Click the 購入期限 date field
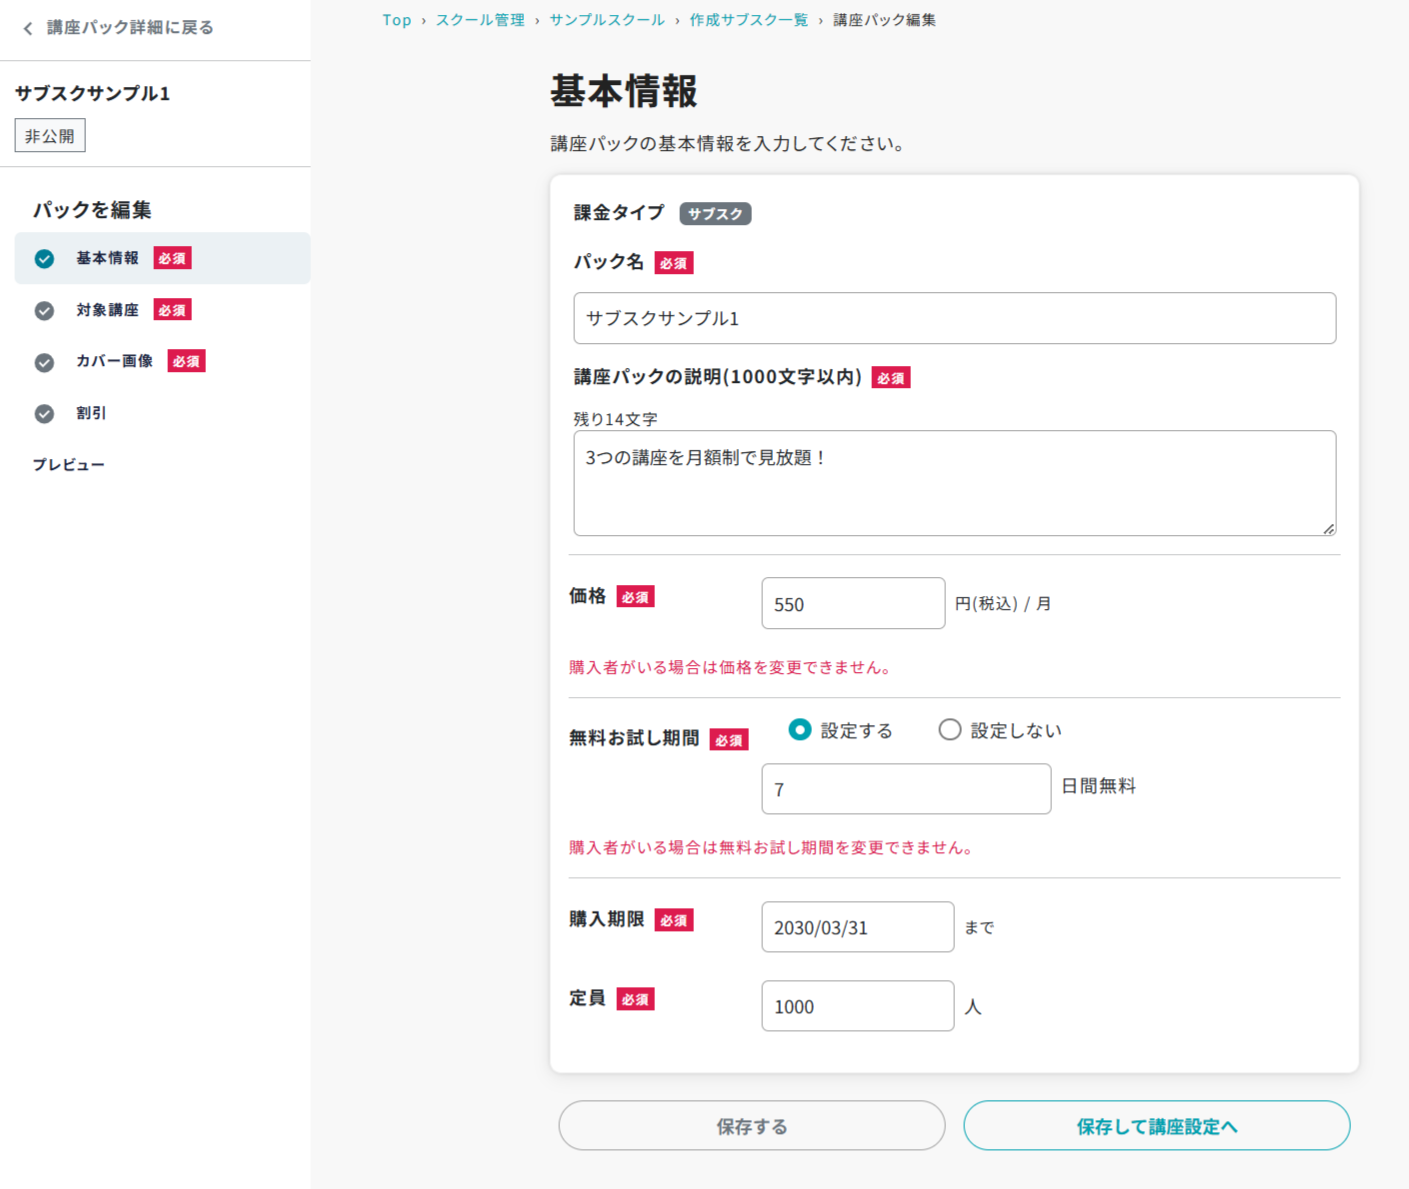 point(857,927)
